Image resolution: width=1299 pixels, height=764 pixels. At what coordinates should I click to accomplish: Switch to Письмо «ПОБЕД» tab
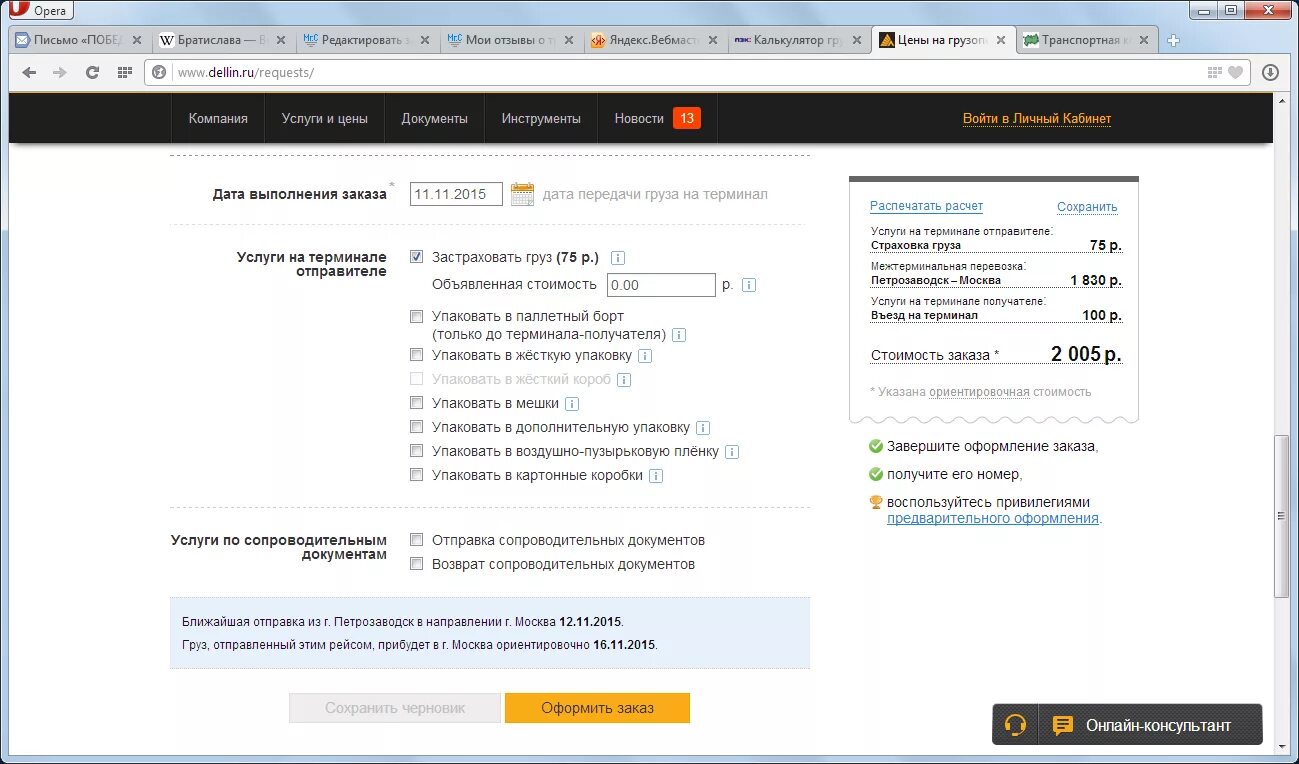[78, 41]
